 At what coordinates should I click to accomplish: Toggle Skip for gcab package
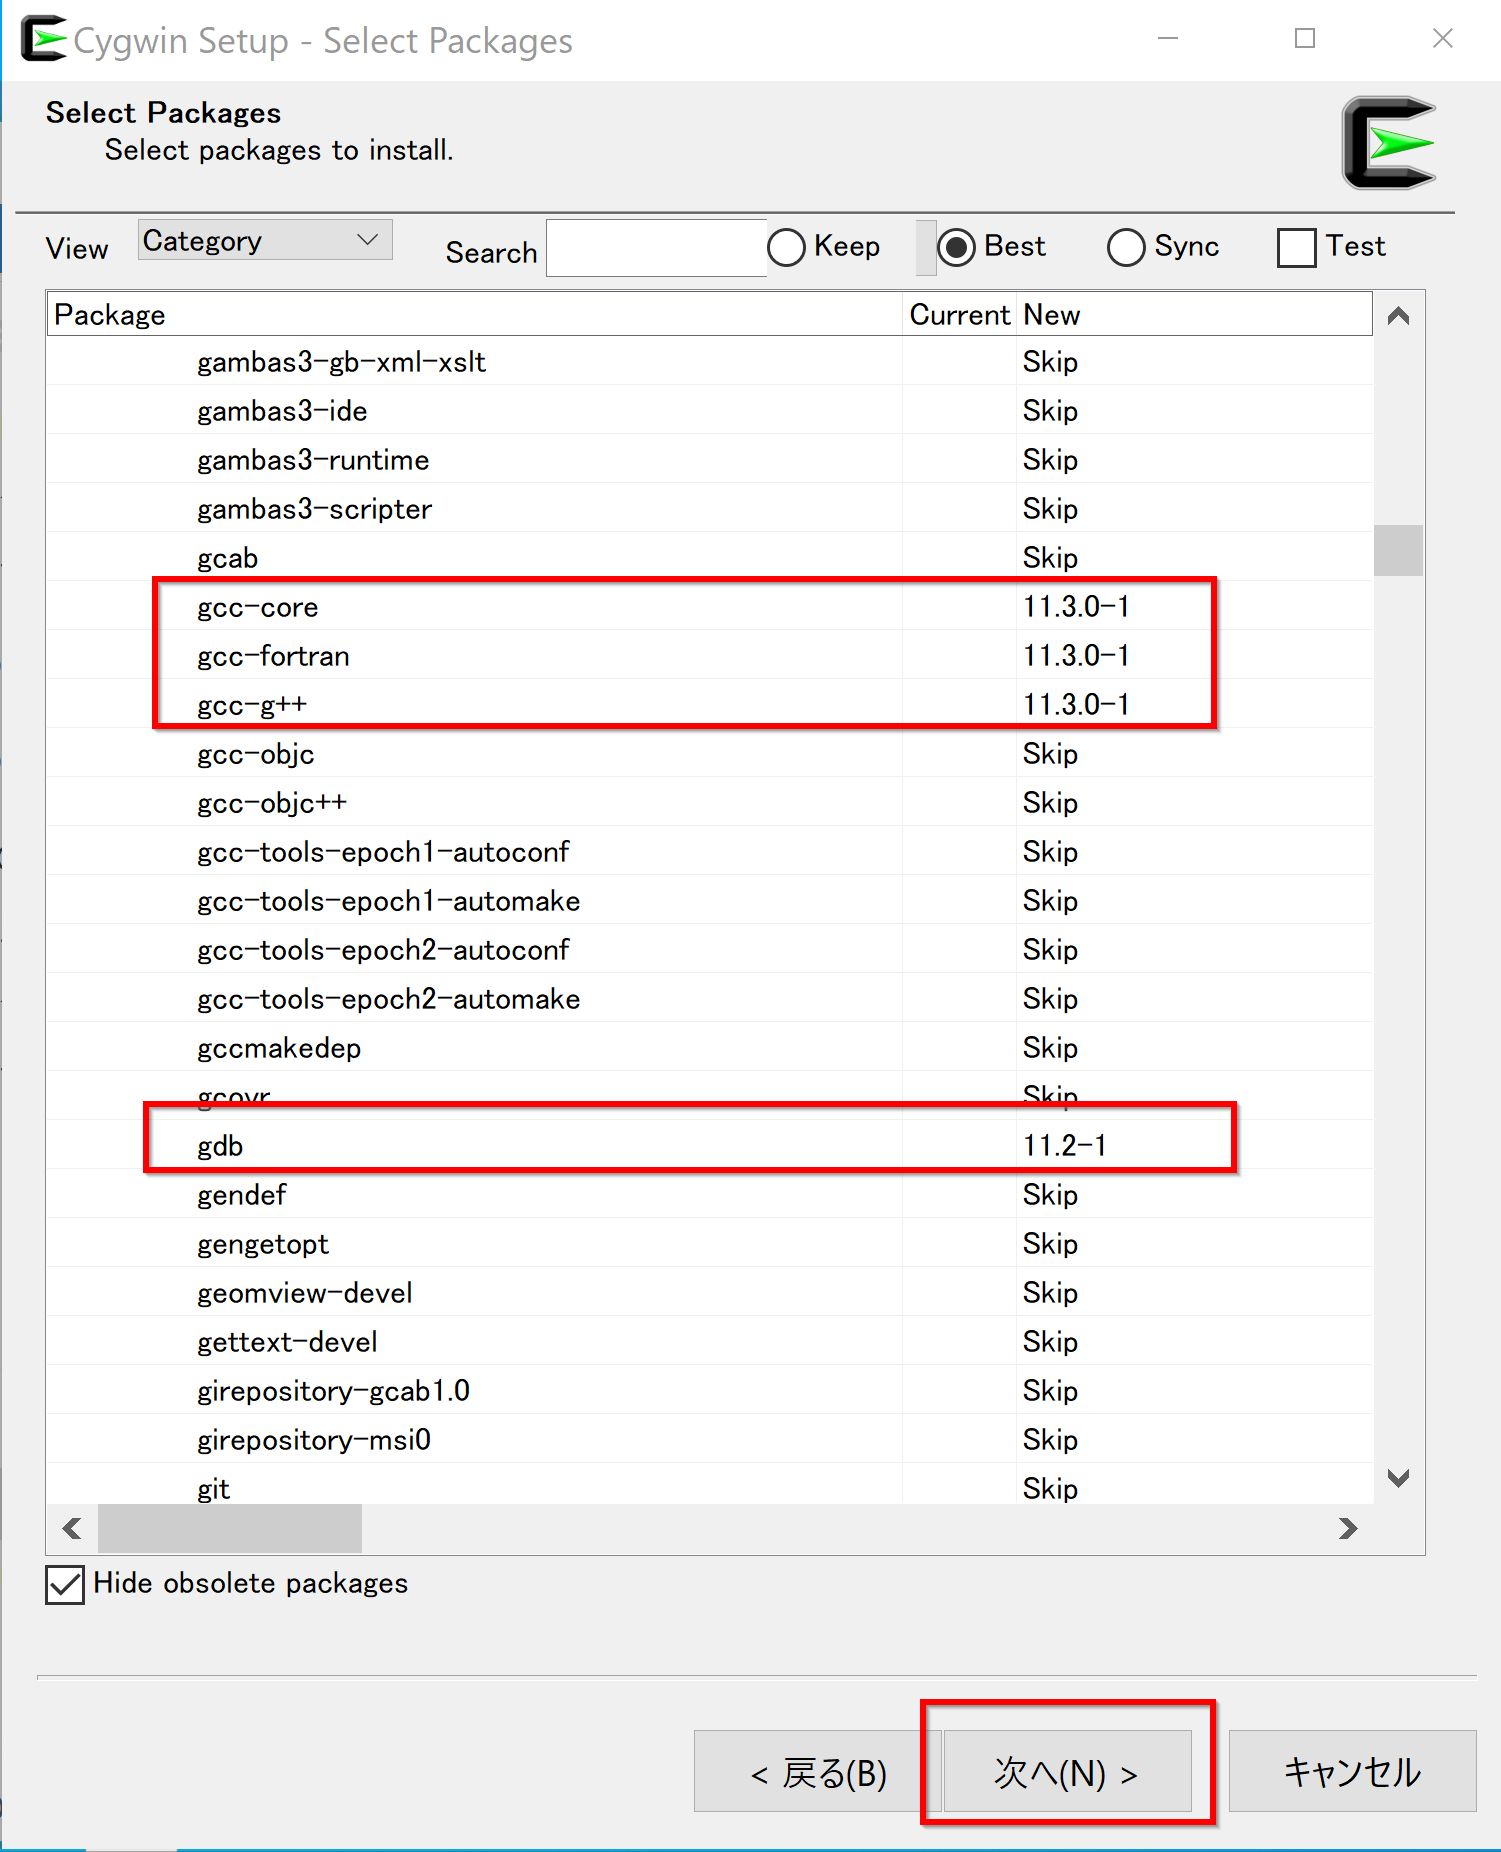pyautogui.click(x=1050, y=558)
